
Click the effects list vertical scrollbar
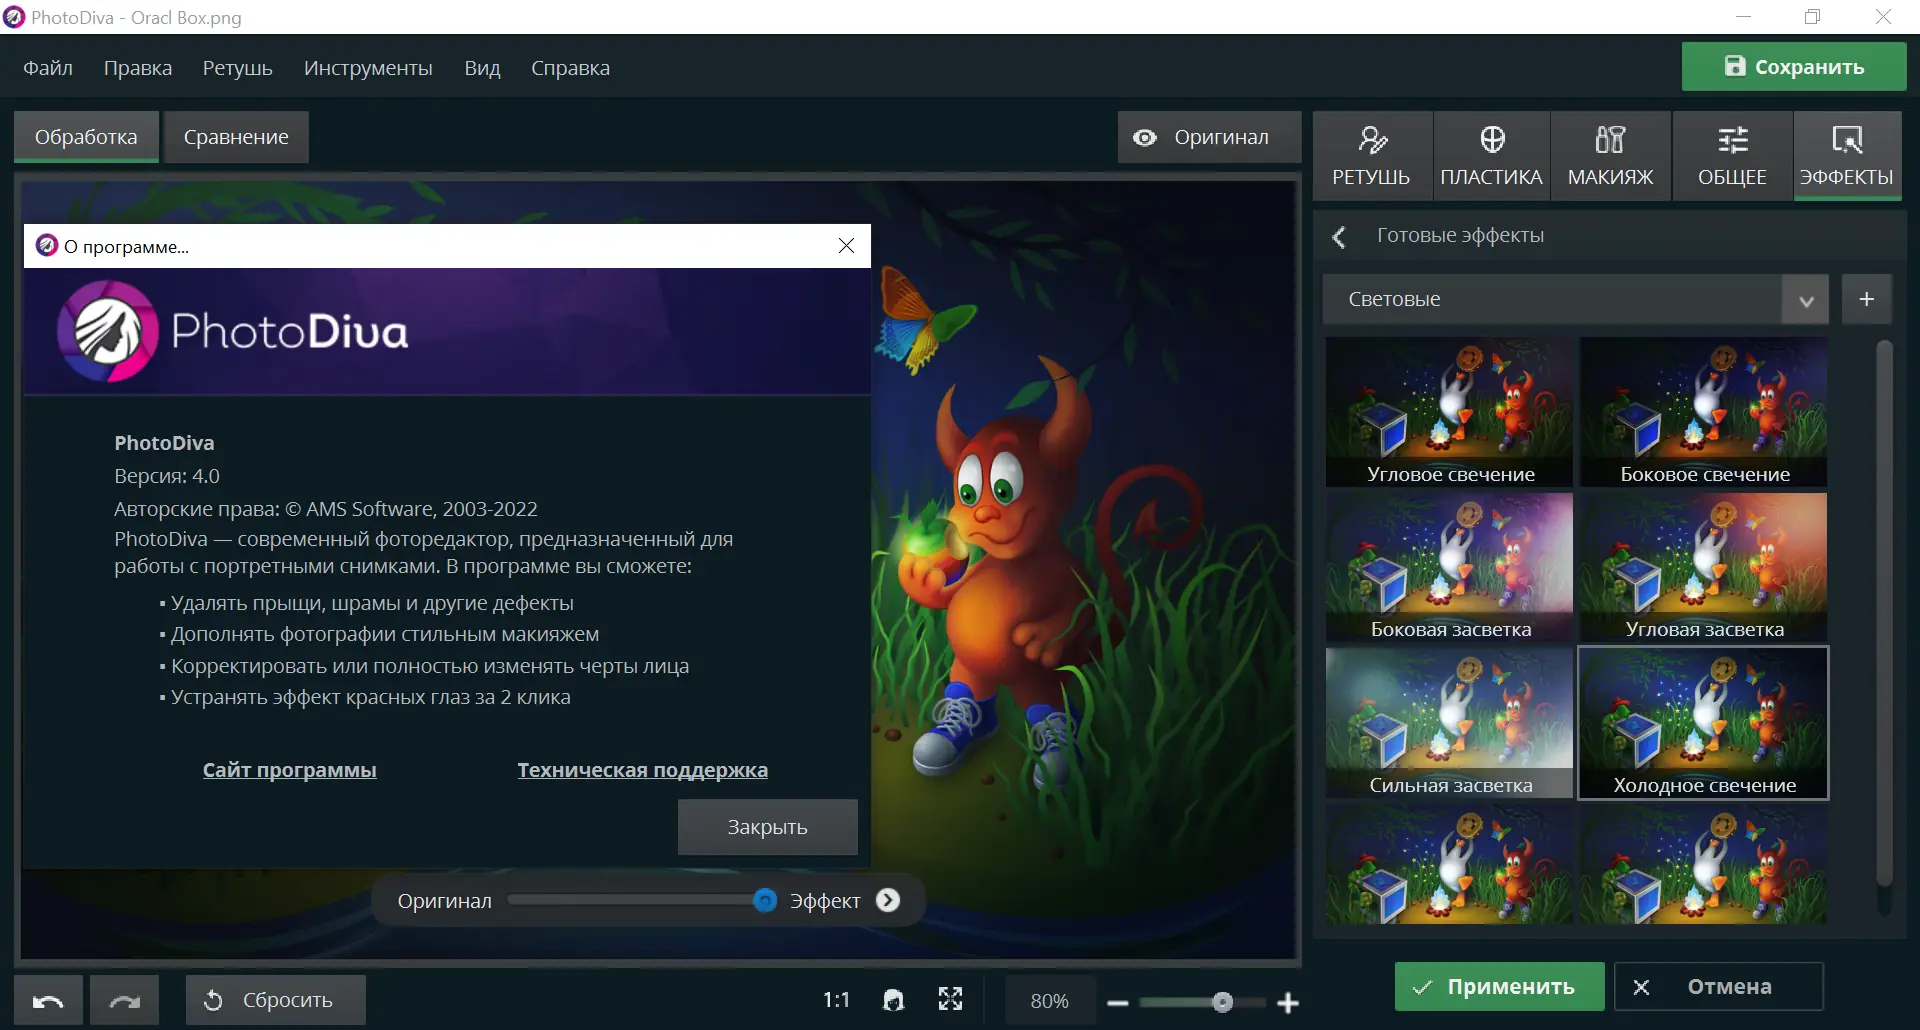click(1884, 612)
